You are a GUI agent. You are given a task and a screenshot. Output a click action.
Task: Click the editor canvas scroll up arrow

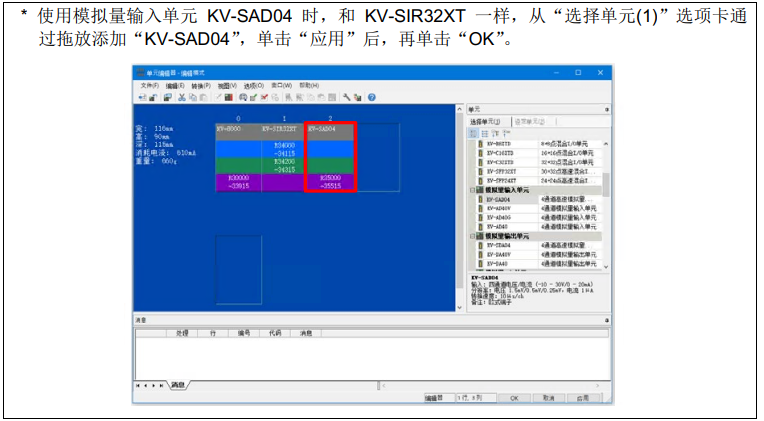(x=459, y=110)
